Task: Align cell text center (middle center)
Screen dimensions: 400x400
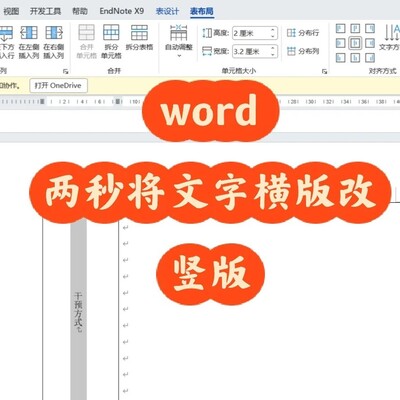Action: (x=355, y=43)
